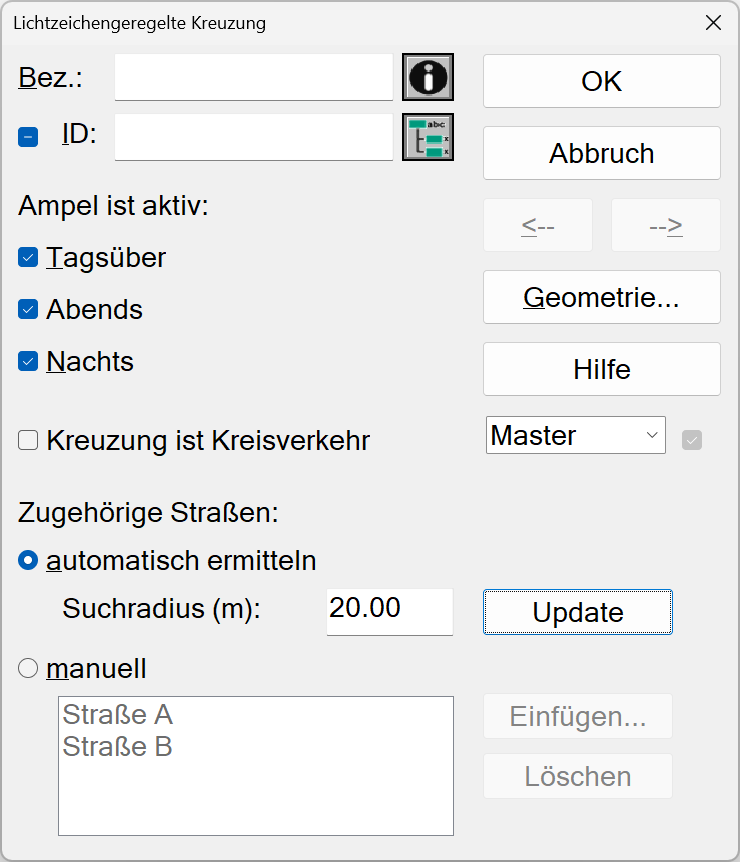
Task: Select automatisch ermitteln radio option
Action: (x=28, y=561)
